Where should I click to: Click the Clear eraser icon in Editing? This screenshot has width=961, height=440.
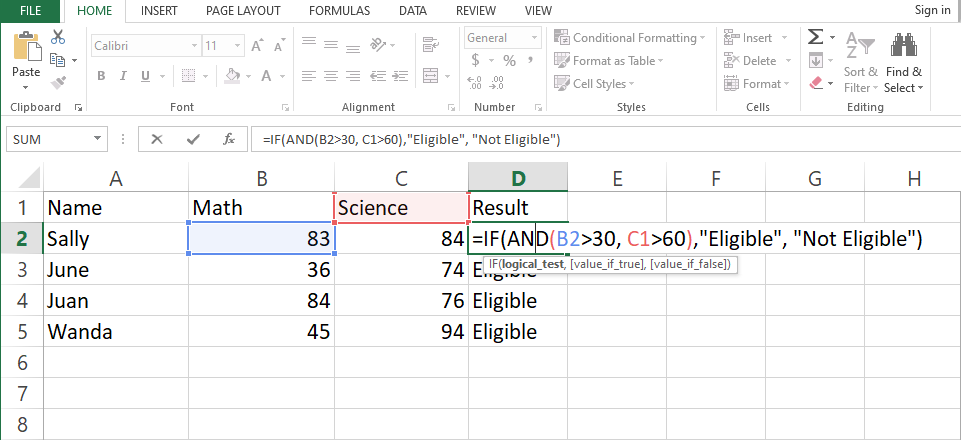pyautogui.click(x=815, y=83)
